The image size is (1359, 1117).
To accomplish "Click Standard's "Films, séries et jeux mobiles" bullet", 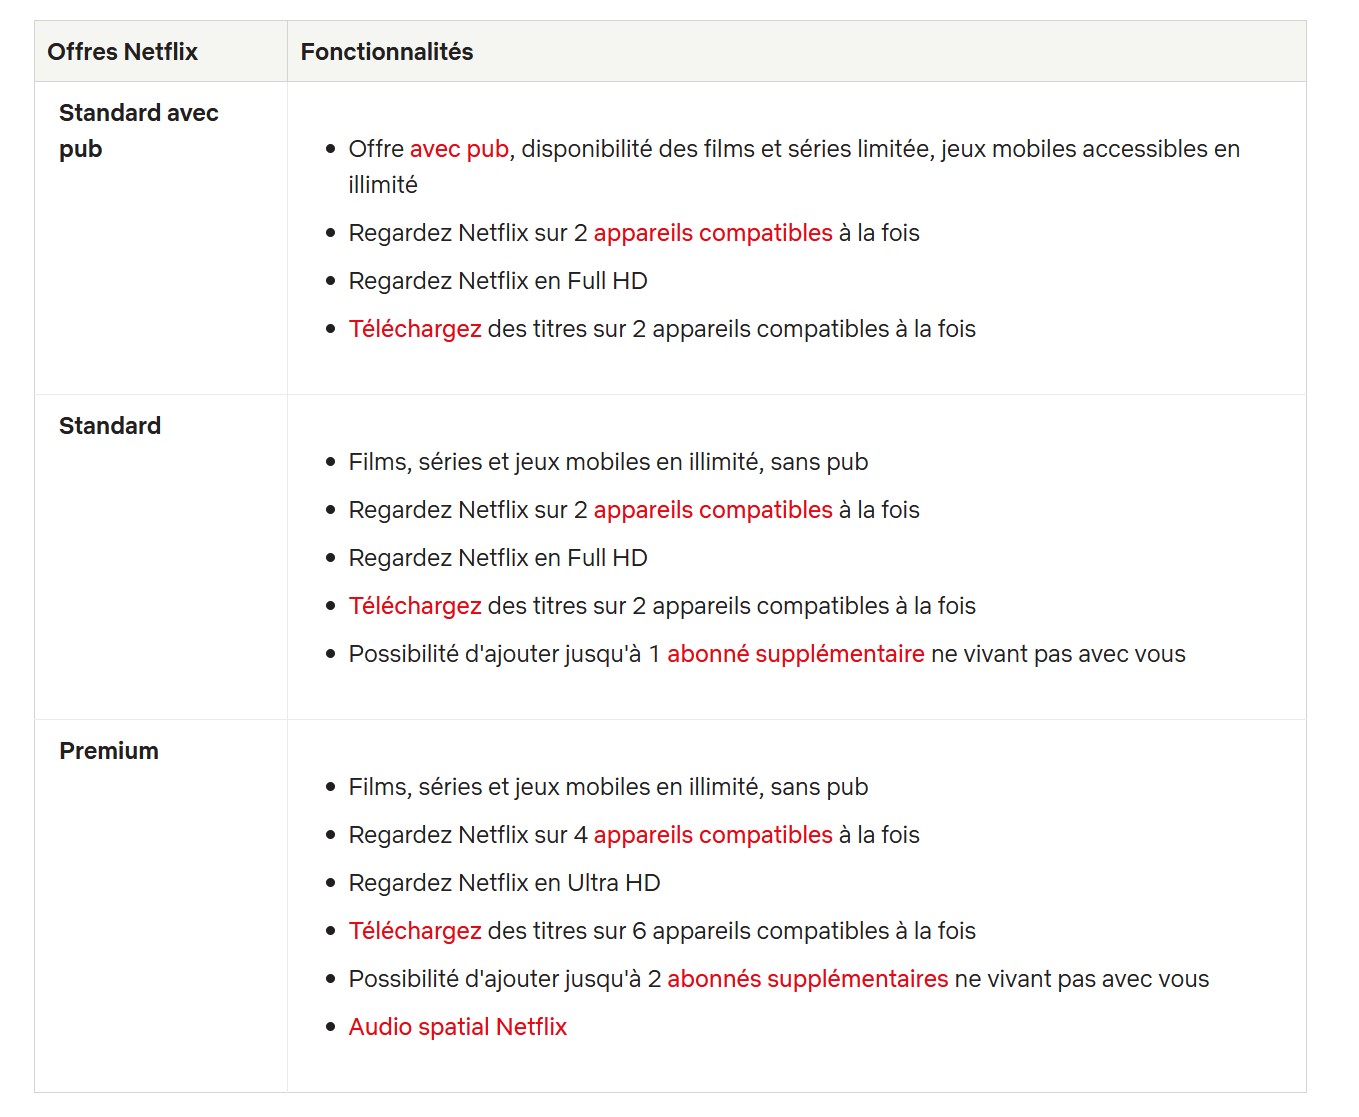I will (608, 462).
